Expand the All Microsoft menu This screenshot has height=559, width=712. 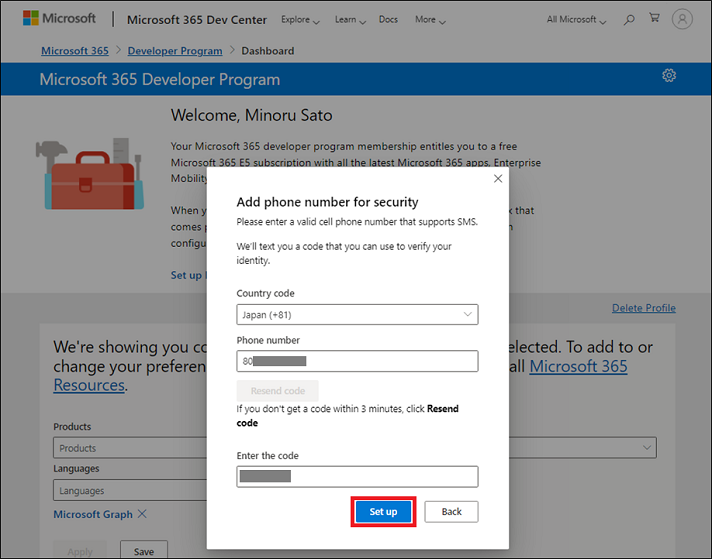(576, 20)
